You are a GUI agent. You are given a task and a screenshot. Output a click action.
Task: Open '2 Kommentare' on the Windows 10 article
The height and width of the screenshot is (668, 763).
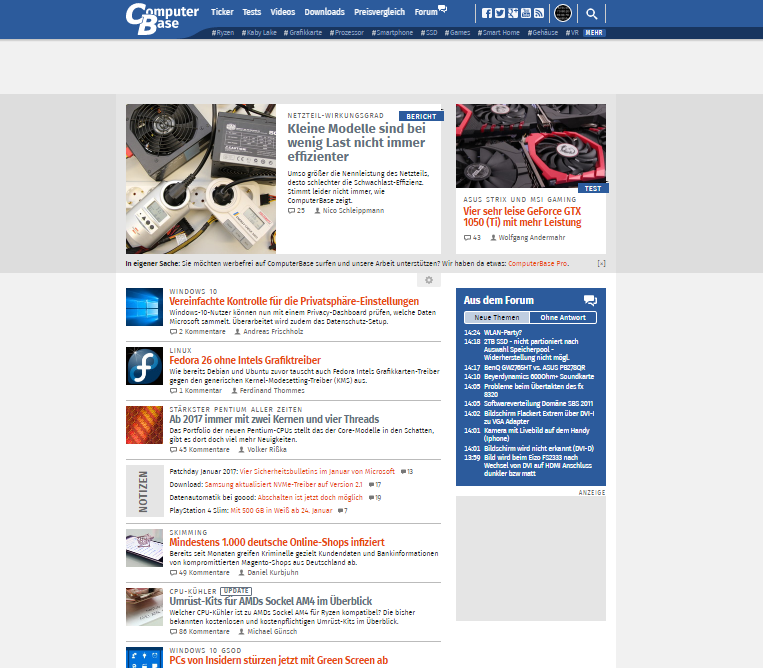tap(198, 331)
